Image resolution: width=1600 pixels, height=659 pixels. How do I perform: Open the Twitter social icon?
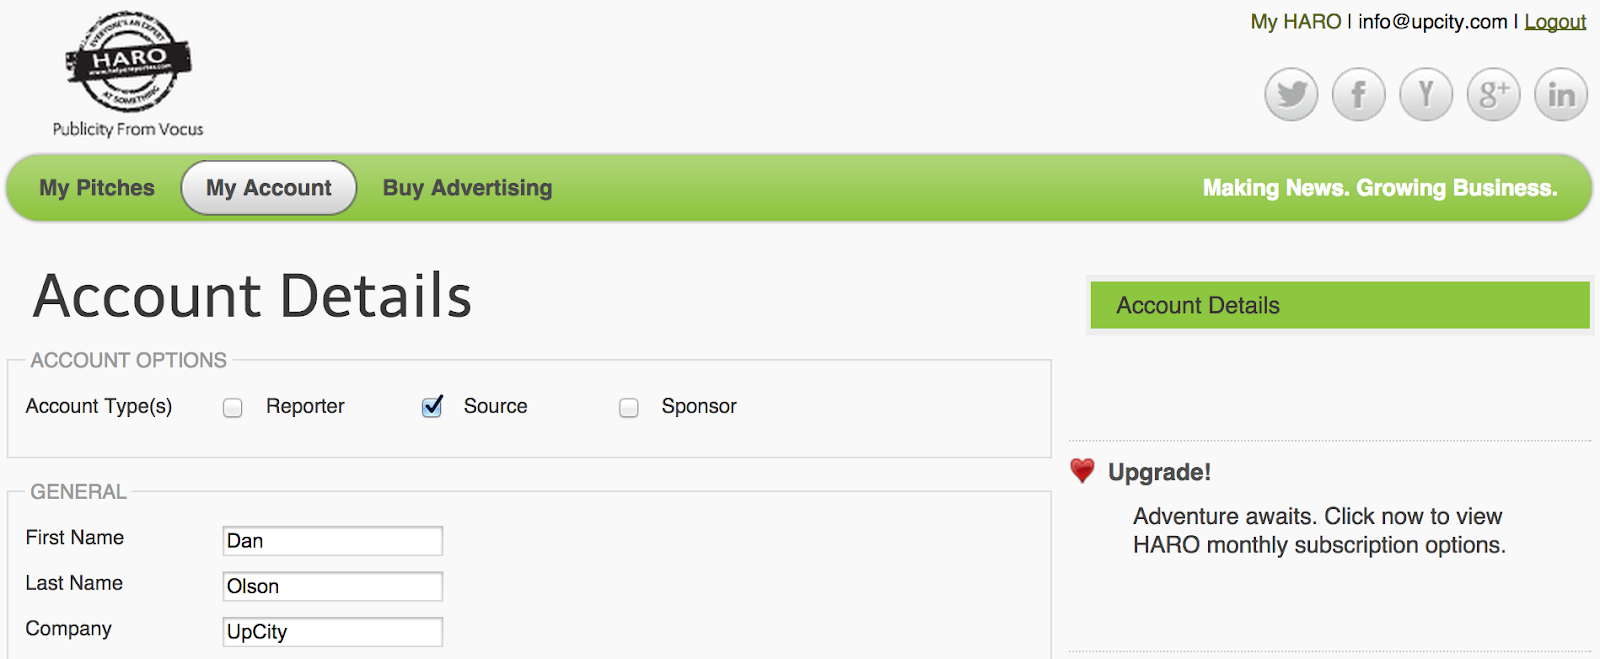(x=1291, y=95)
